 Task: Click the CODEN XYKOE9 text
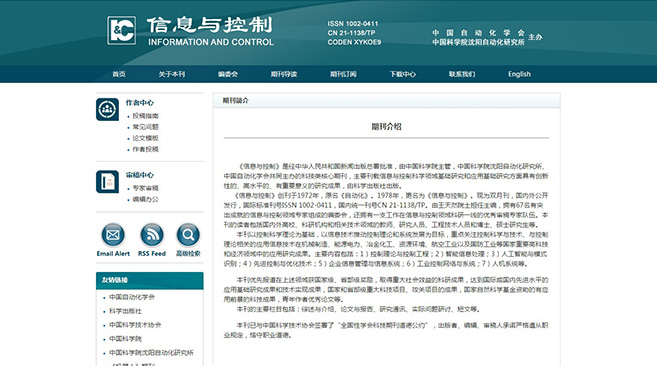pos(354,42)
